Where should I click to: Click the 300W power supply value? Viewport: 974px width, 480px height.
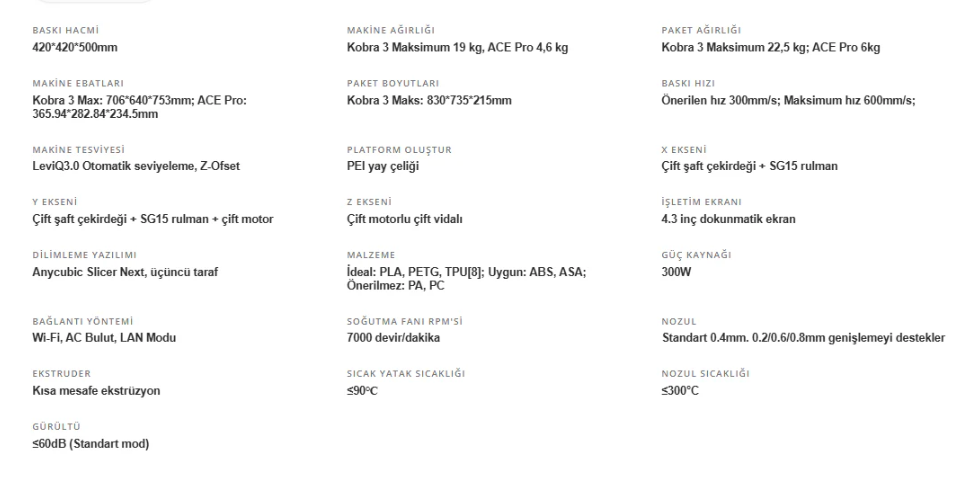tap(676, 271)
